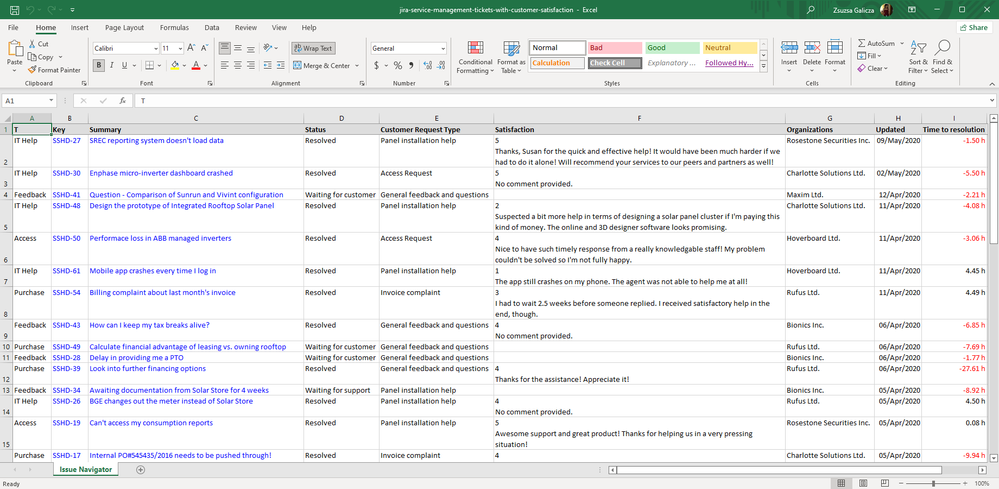Apply the Calculation cell style
The width and height of the screenshot is (999, 489).
[557, 63]
